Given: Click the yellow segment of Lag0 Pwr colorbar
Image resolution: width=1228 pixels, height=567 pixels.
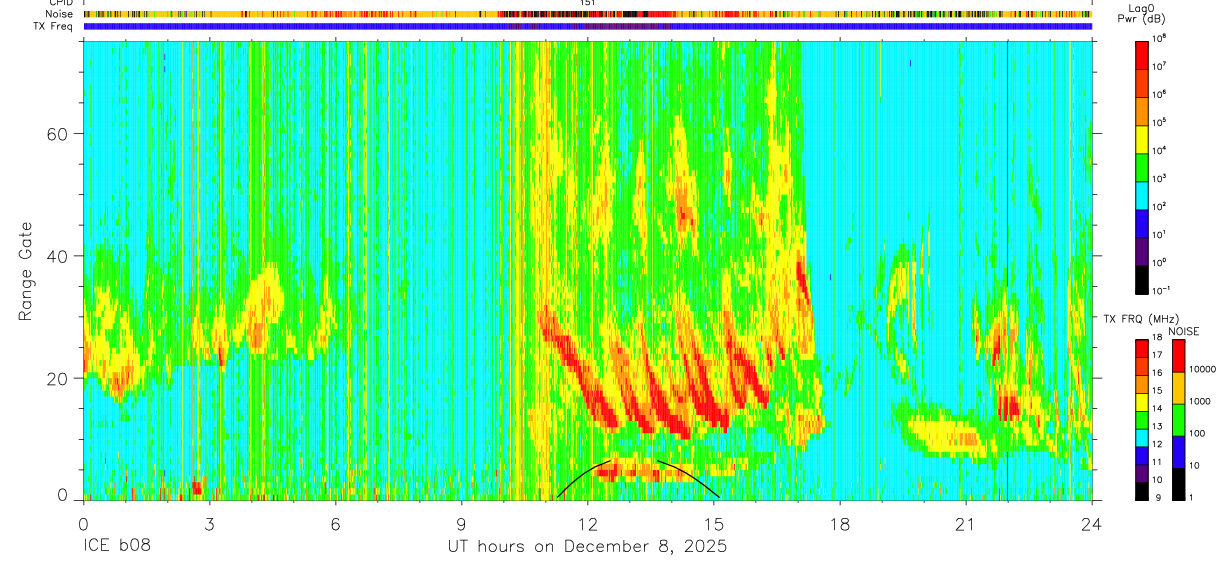Looking at the screenshot, I should tap(1142, 138).
